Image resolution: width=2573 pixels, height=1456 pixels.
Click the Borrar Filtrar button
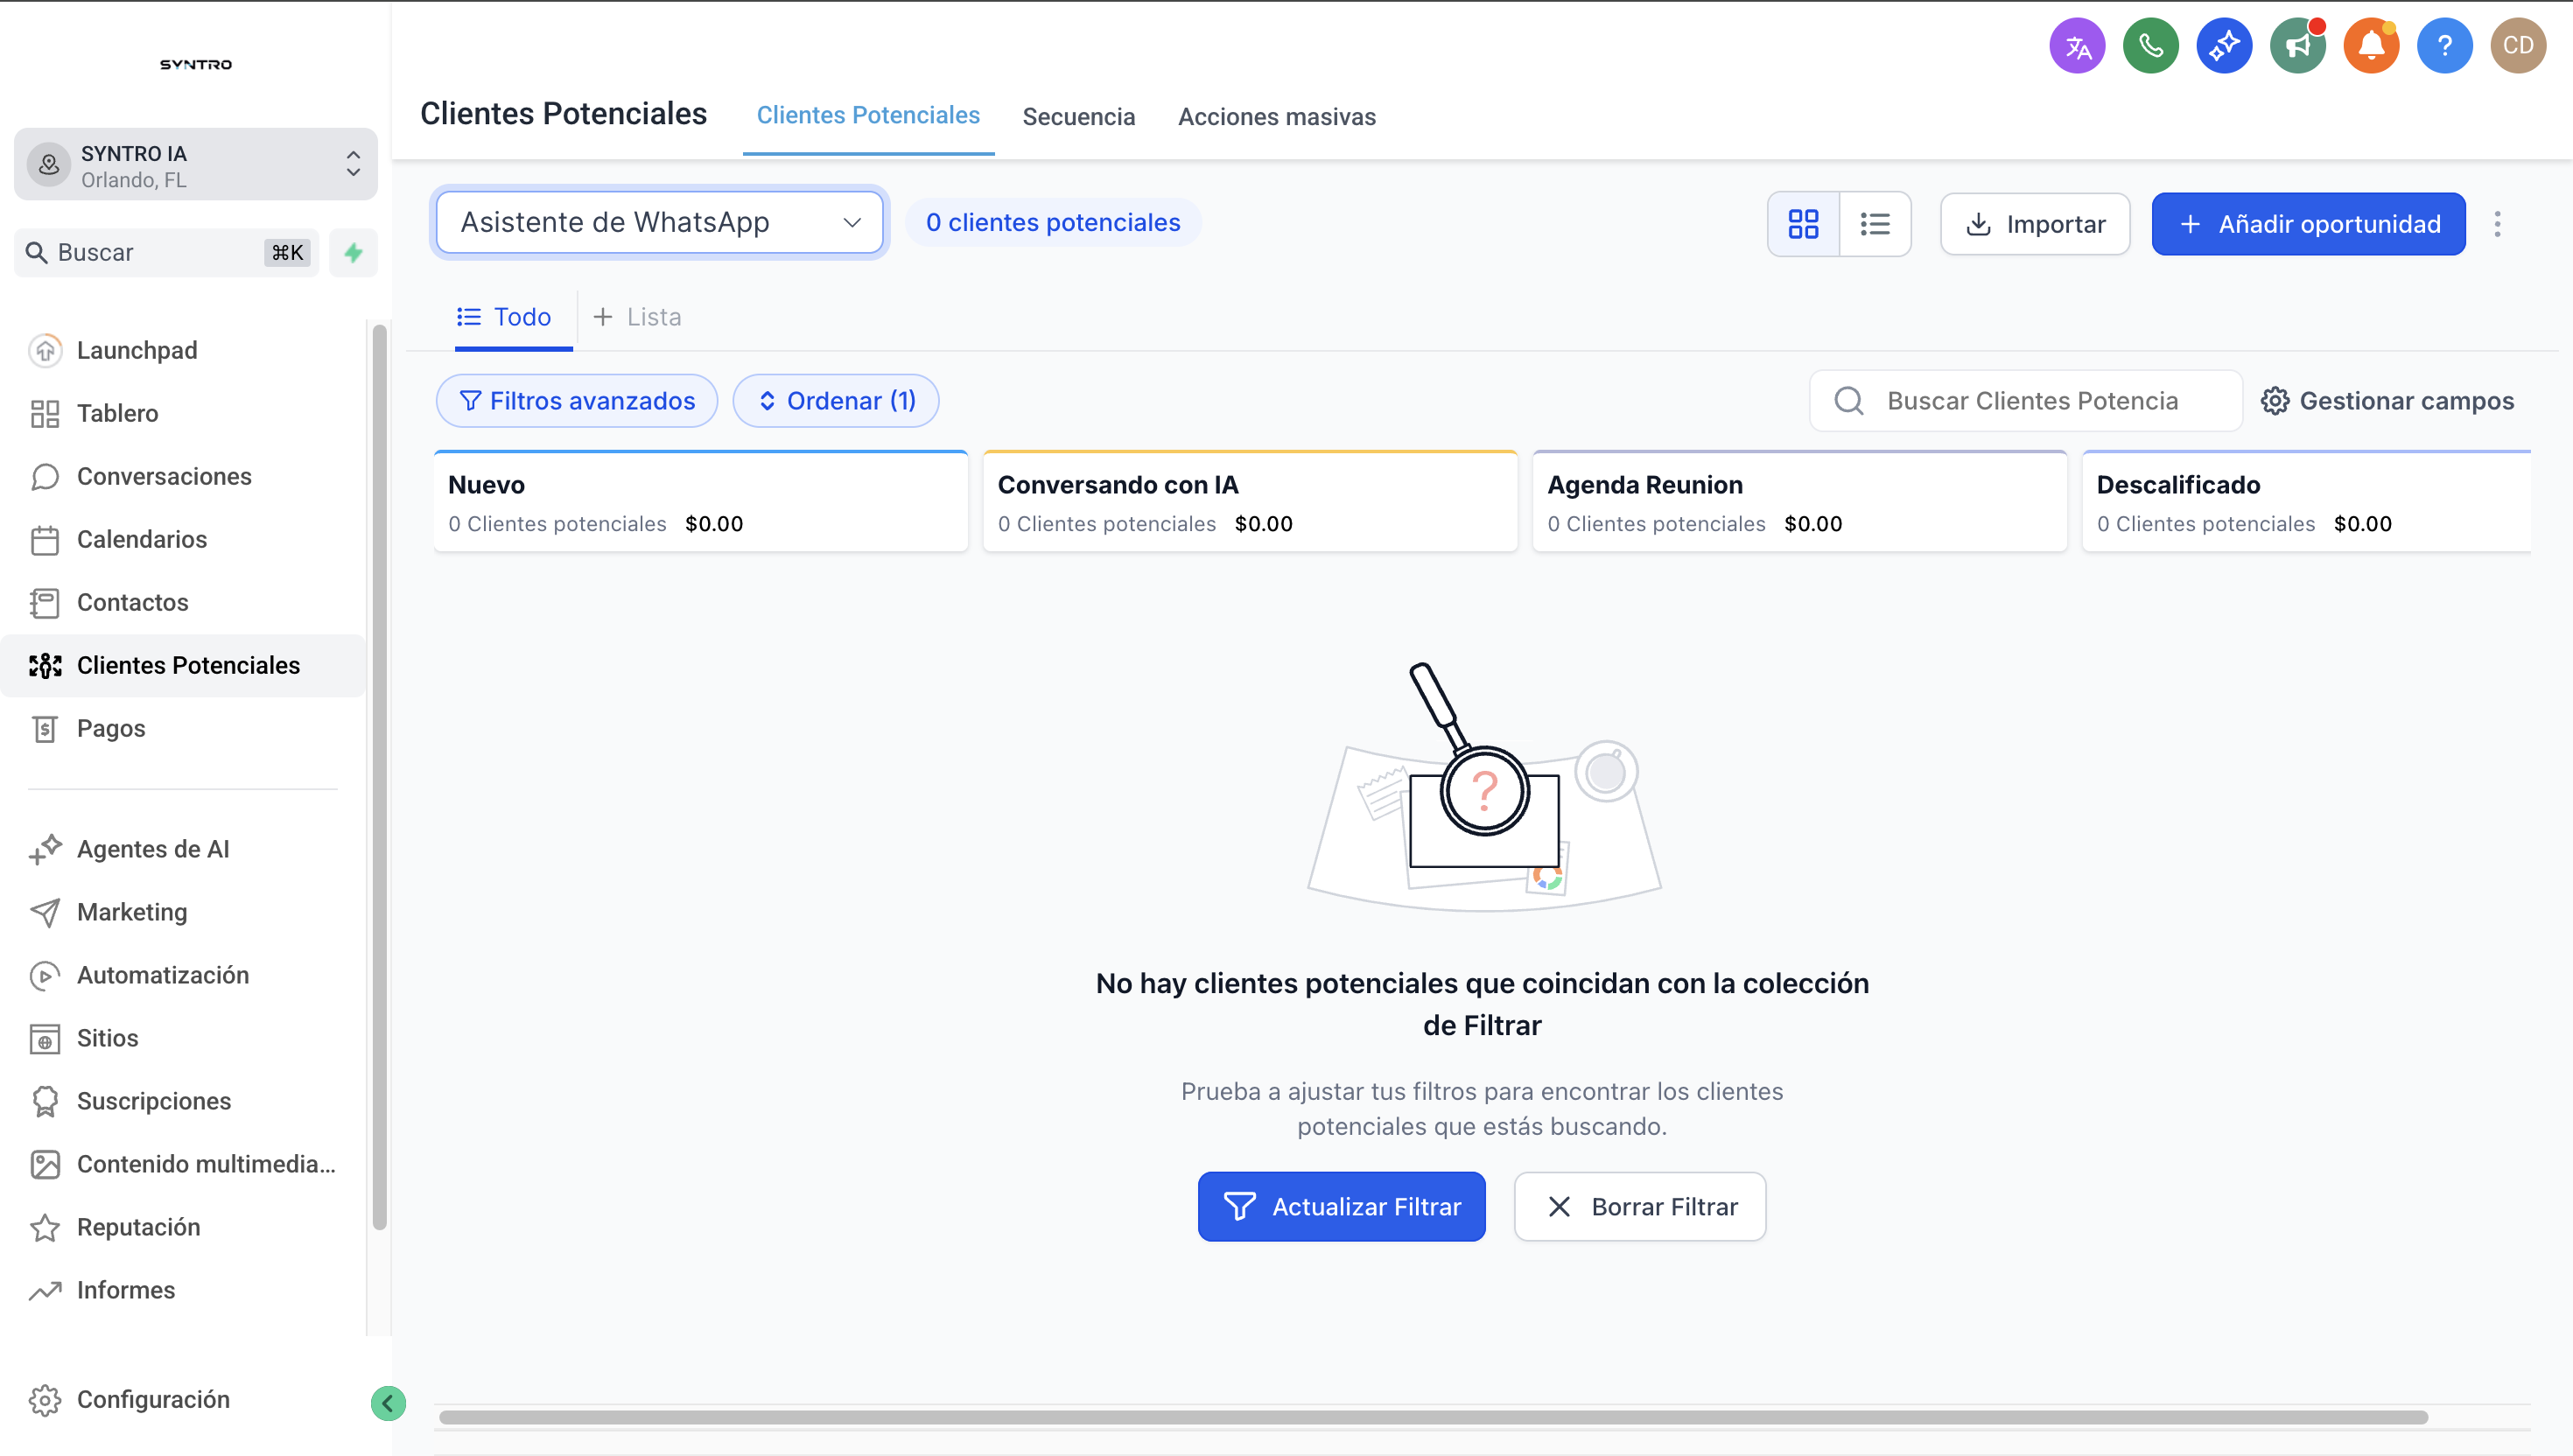1640,1207
